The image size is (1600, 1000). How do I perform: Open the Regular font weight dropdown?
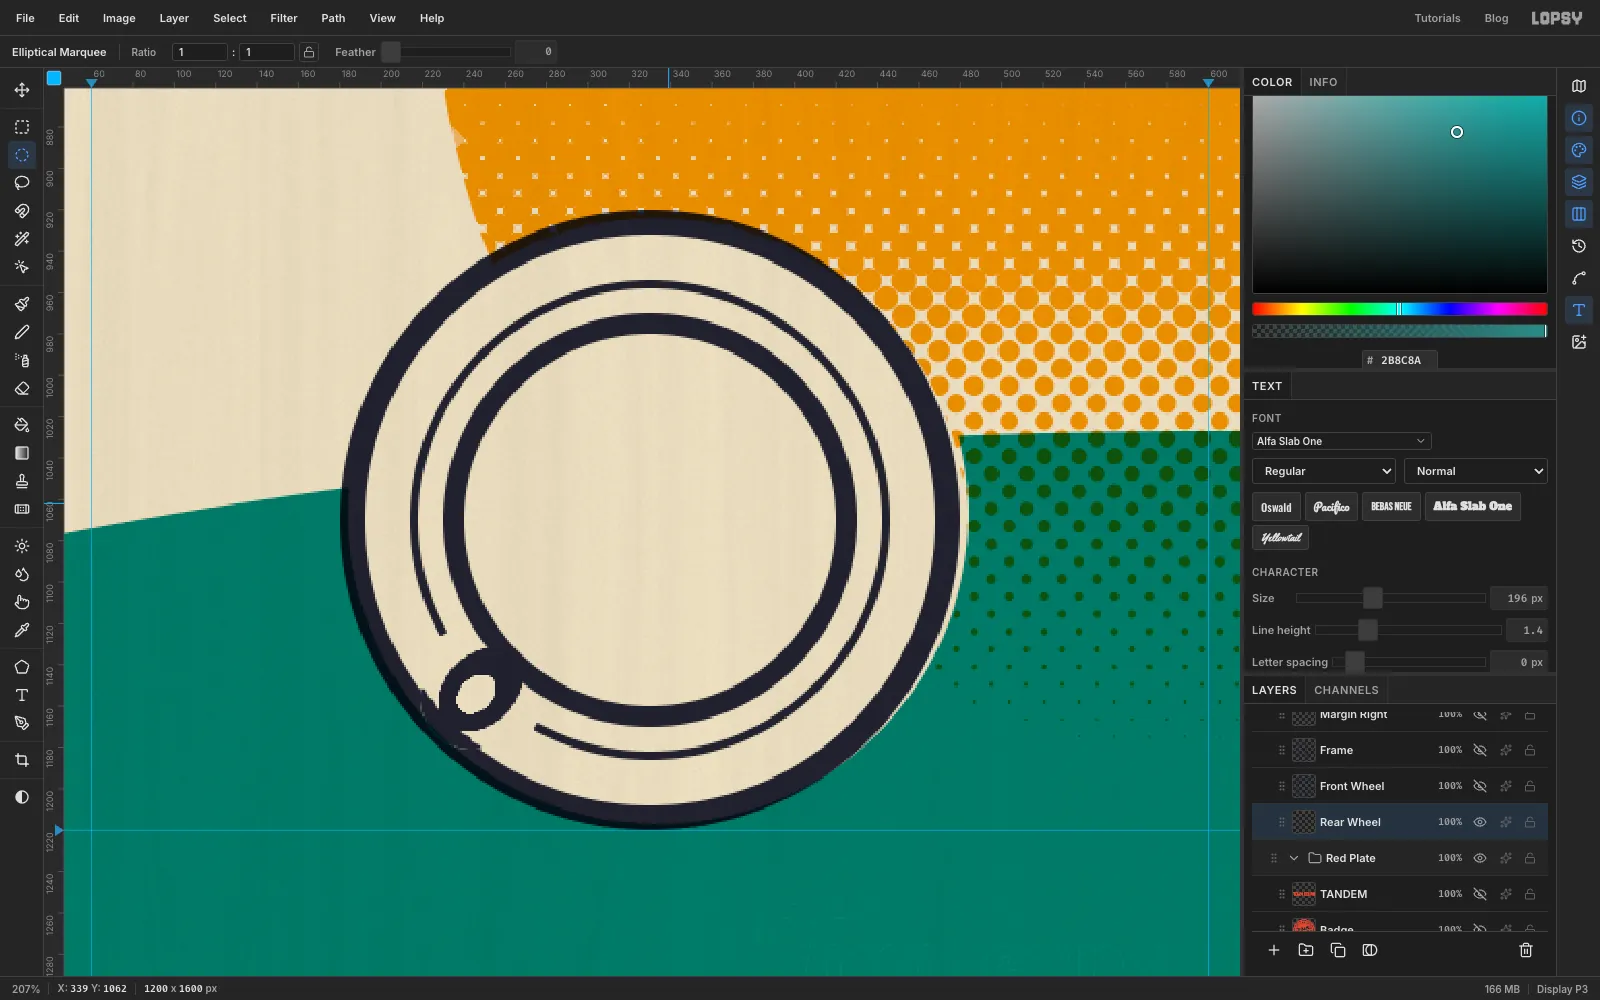pos(1324,471)
